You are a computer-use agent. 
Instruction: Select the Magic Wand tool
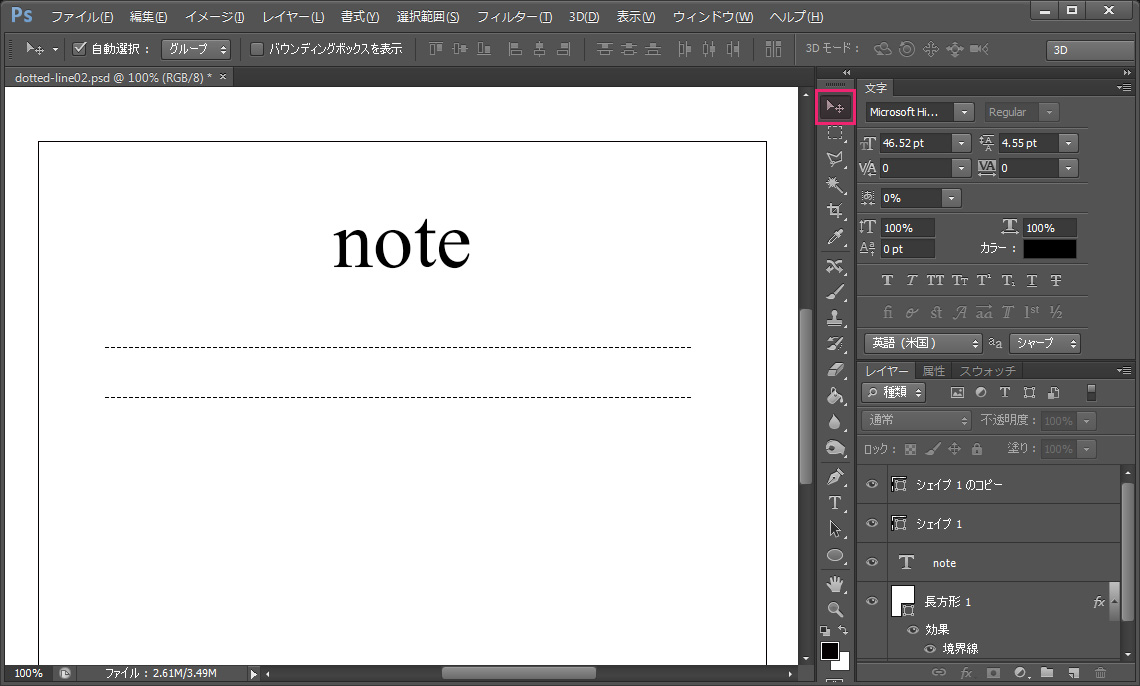coord(835,185)
